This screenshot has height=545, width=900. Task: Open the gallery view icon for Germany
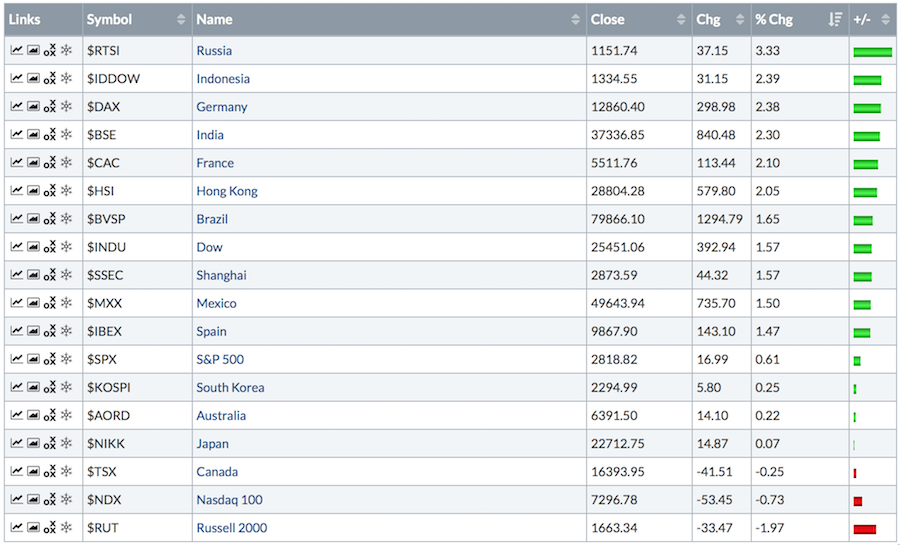click(x=33, y=107)
